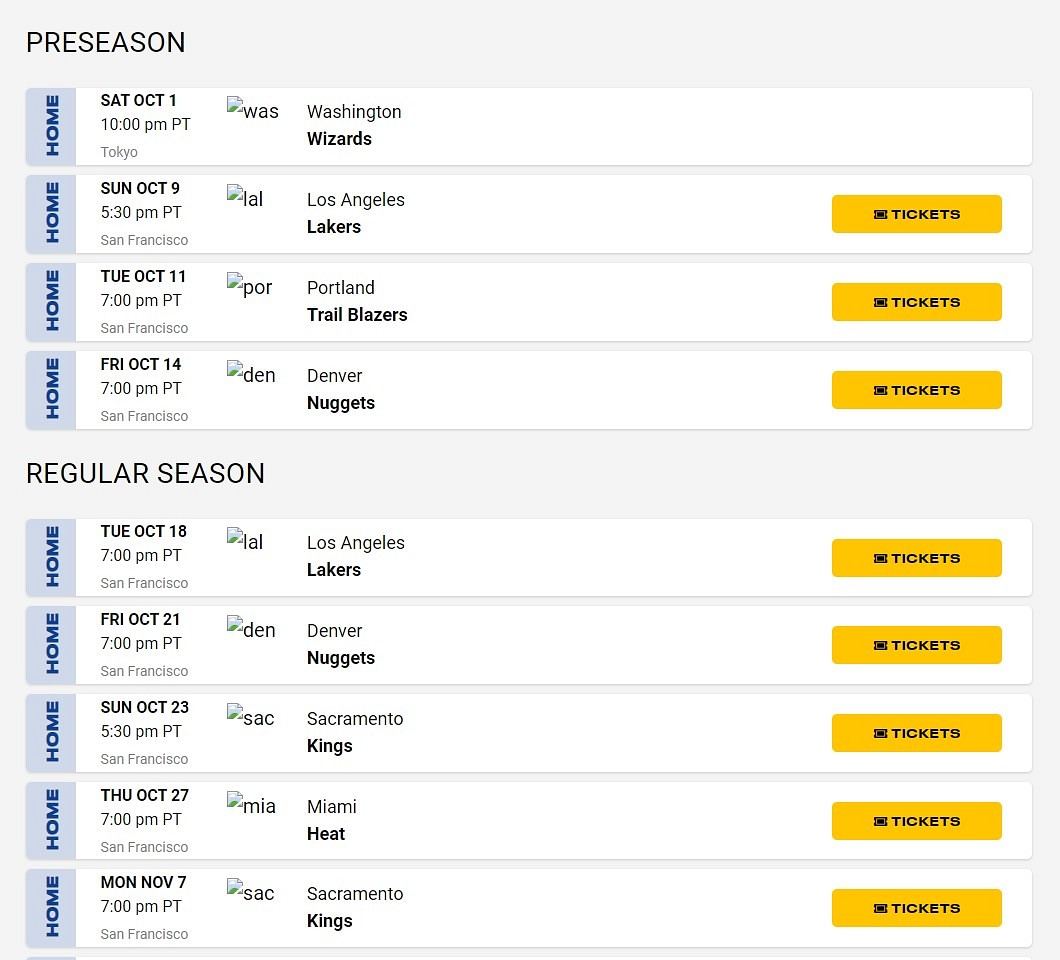Buy tickets for the Oct 9 Lakers game
1060x960 pixels.
(916, 213)
